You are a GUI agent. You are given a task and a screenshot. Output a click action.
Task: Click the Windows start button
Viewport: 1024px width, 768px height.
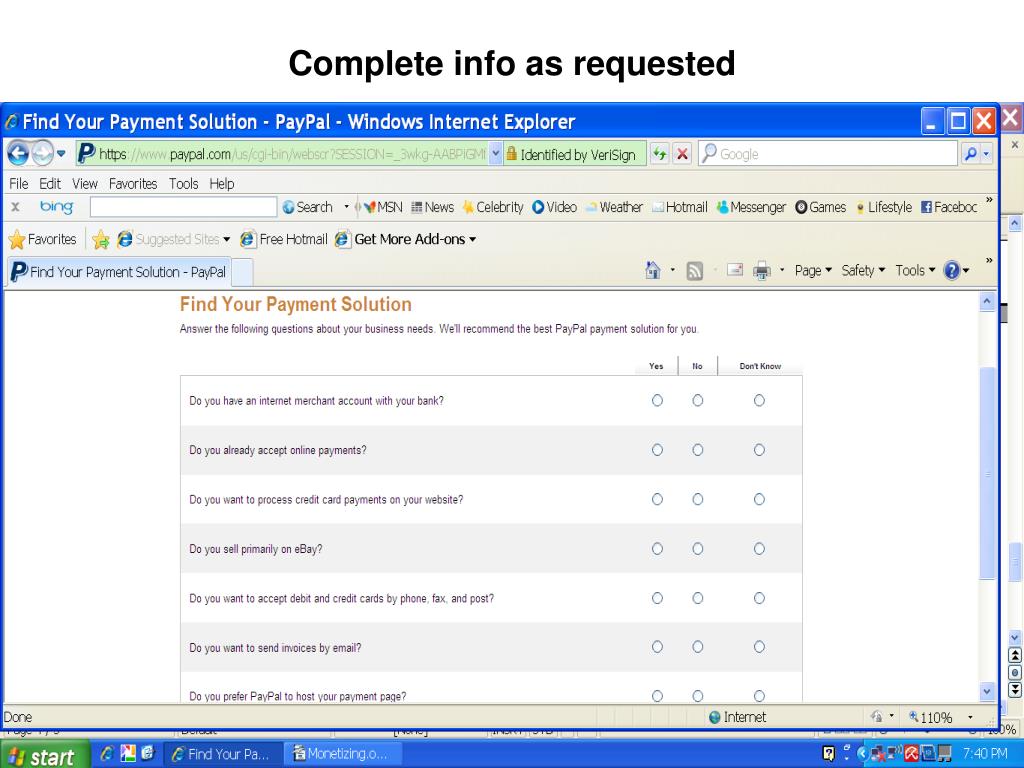(43, 755)
